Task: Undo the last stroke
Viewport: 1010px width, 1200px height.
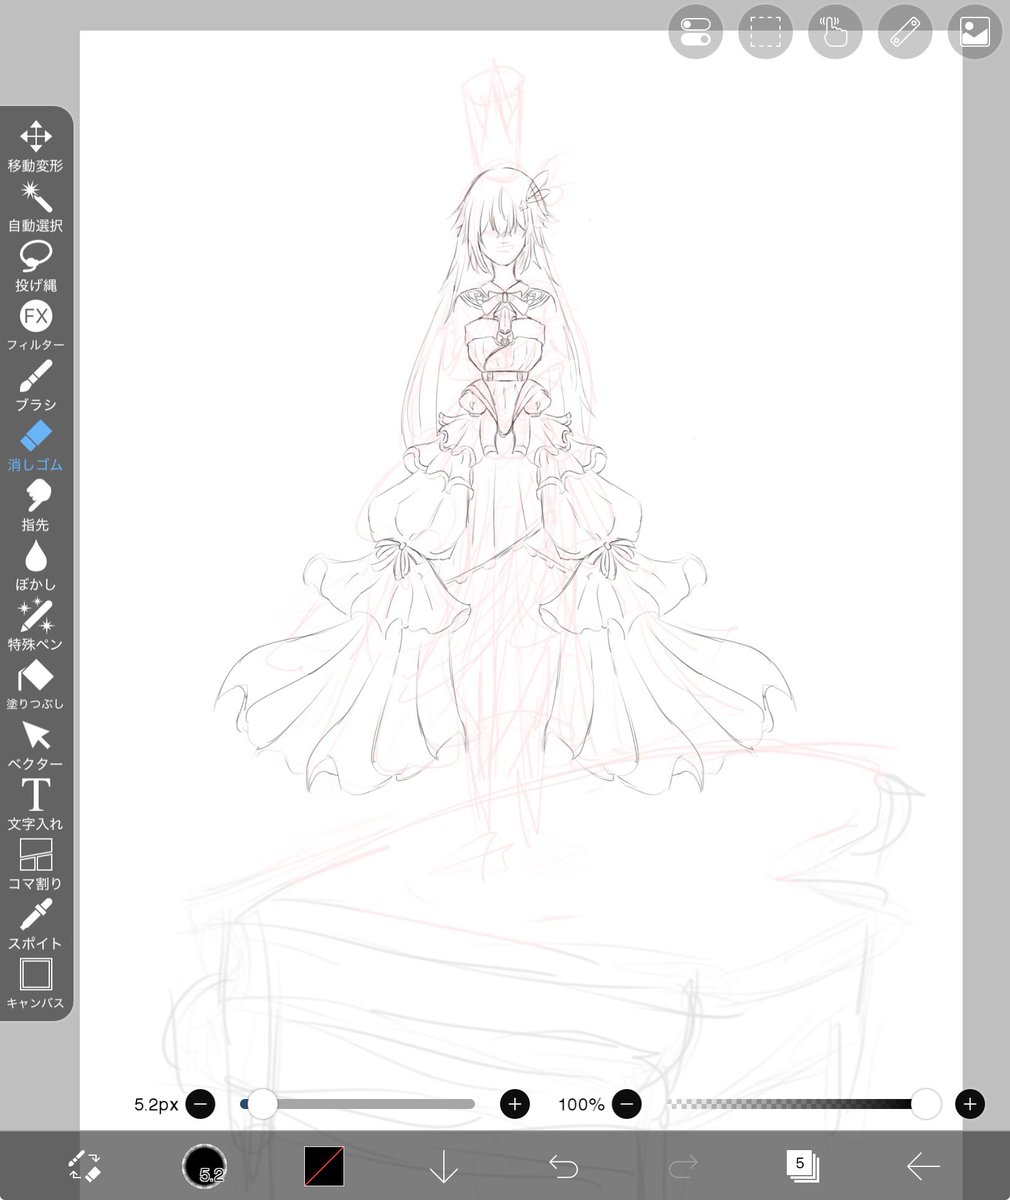Action: coord(564,1166)
